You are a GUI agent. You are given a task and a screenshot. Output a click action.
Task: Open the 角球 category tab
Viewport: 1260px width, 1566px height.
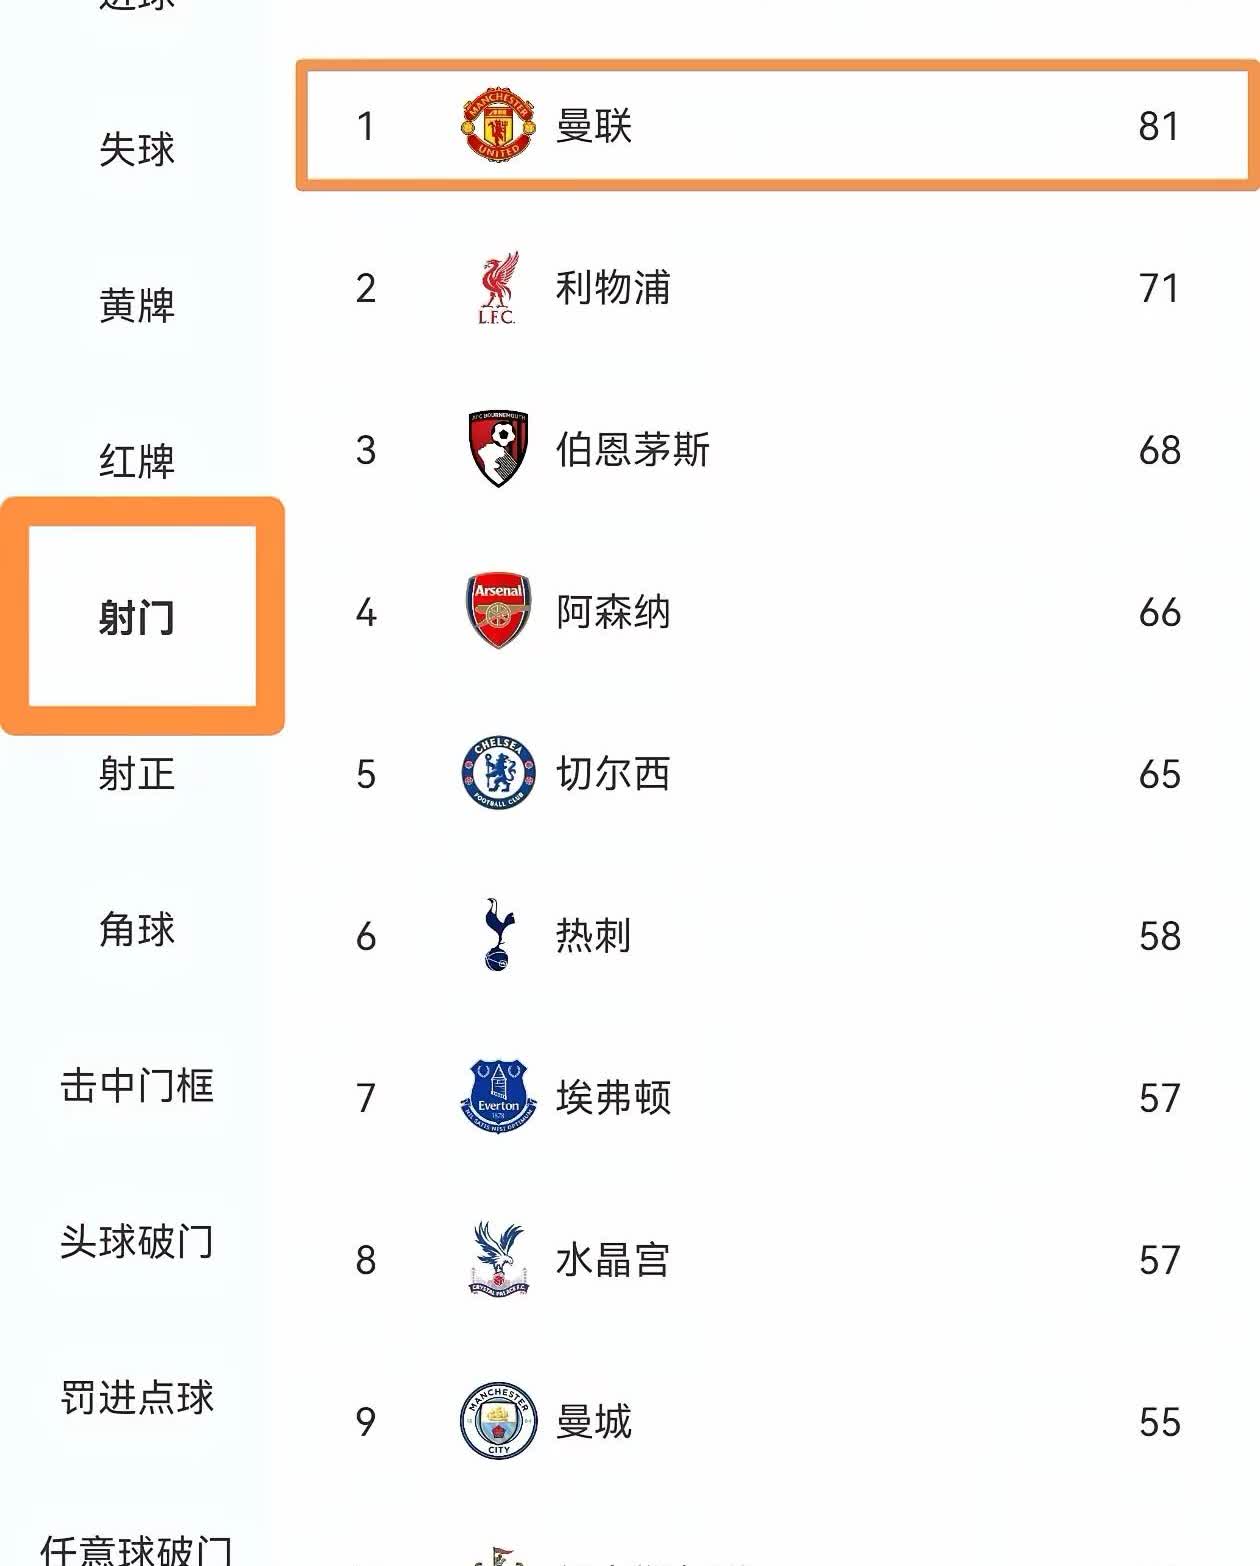point(137,930)
